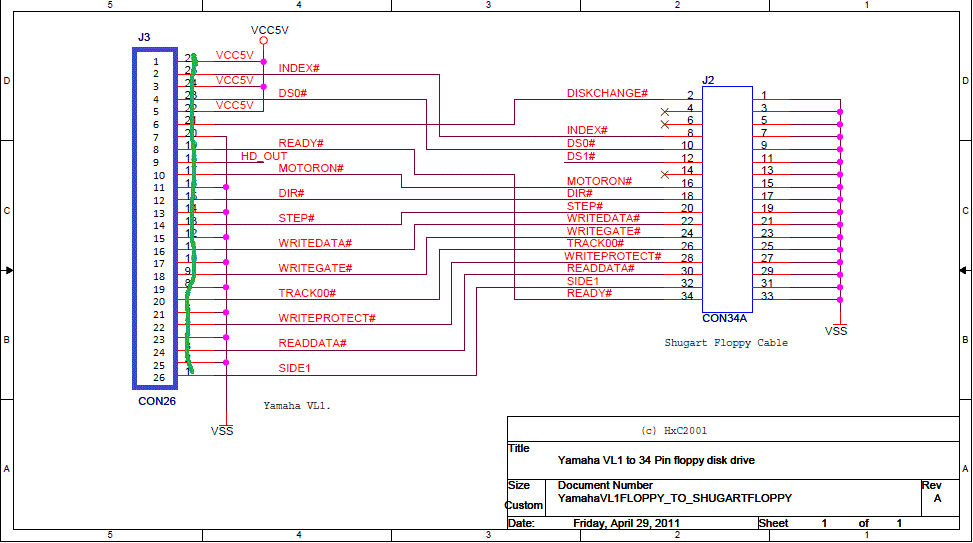
Task: Select MOTORON# label beside J2 pin 16
Action: (x=599, y=181)
